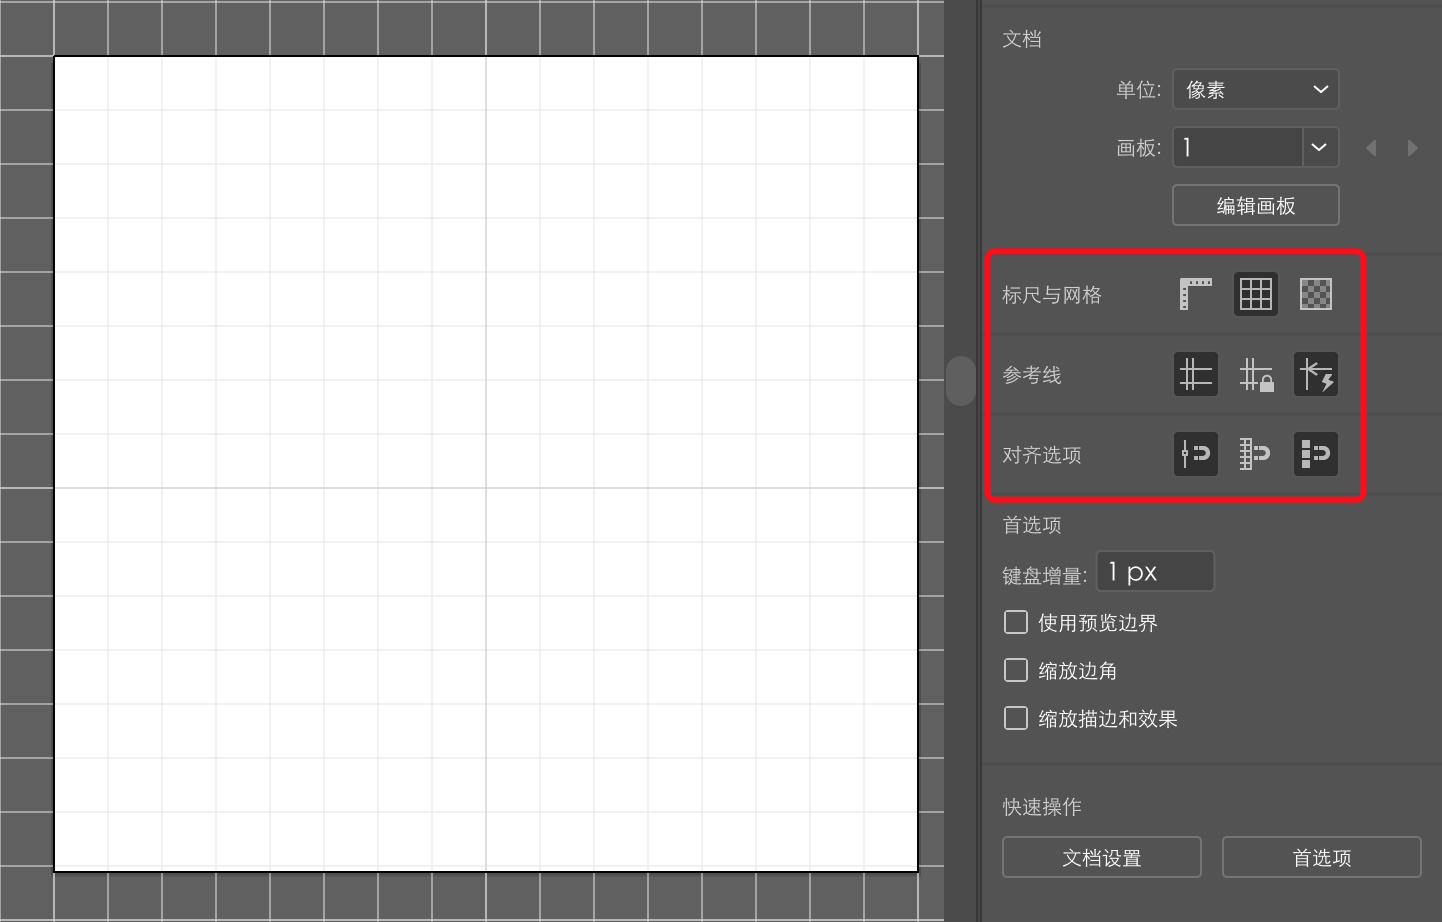Enable 缩放边角 option
1442x922 pixels.
tap(1015, 669)
